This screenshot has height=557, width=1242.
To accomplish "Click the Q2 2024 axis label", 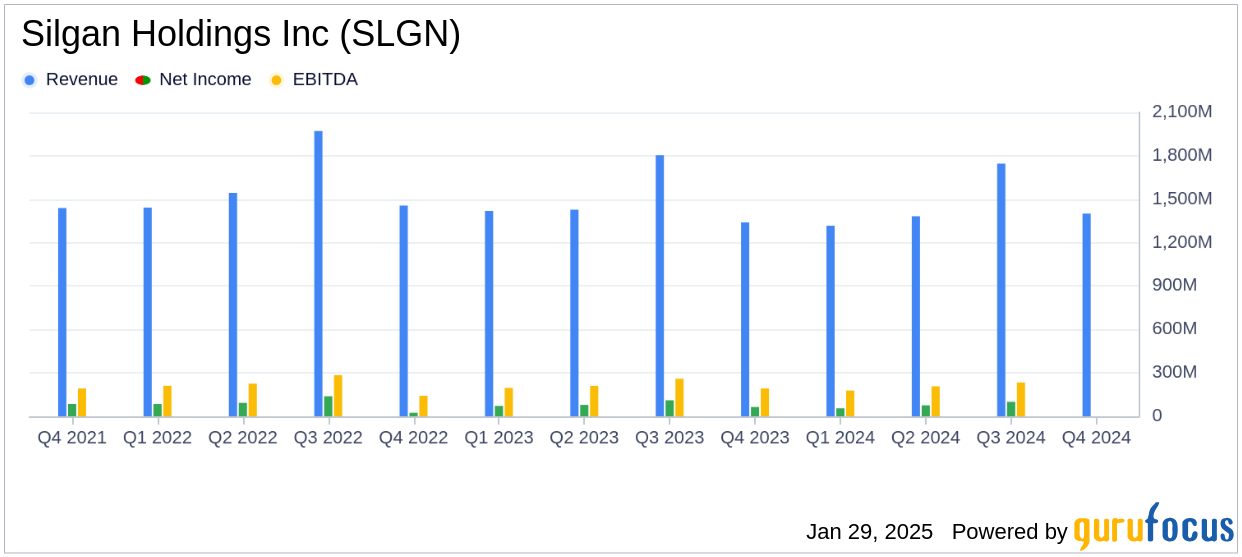I will point(926,438).
